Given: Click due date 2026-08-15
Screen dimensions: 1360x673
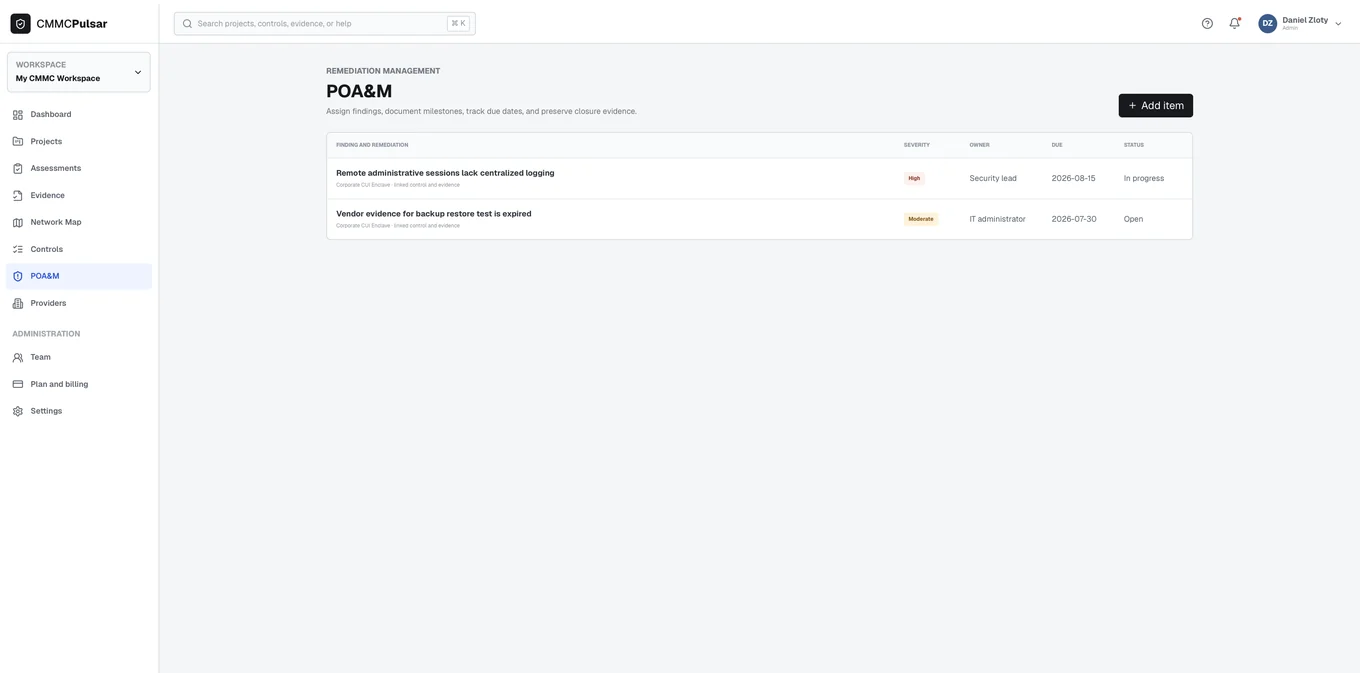Looking at the screenshot, I should 1073,179.
